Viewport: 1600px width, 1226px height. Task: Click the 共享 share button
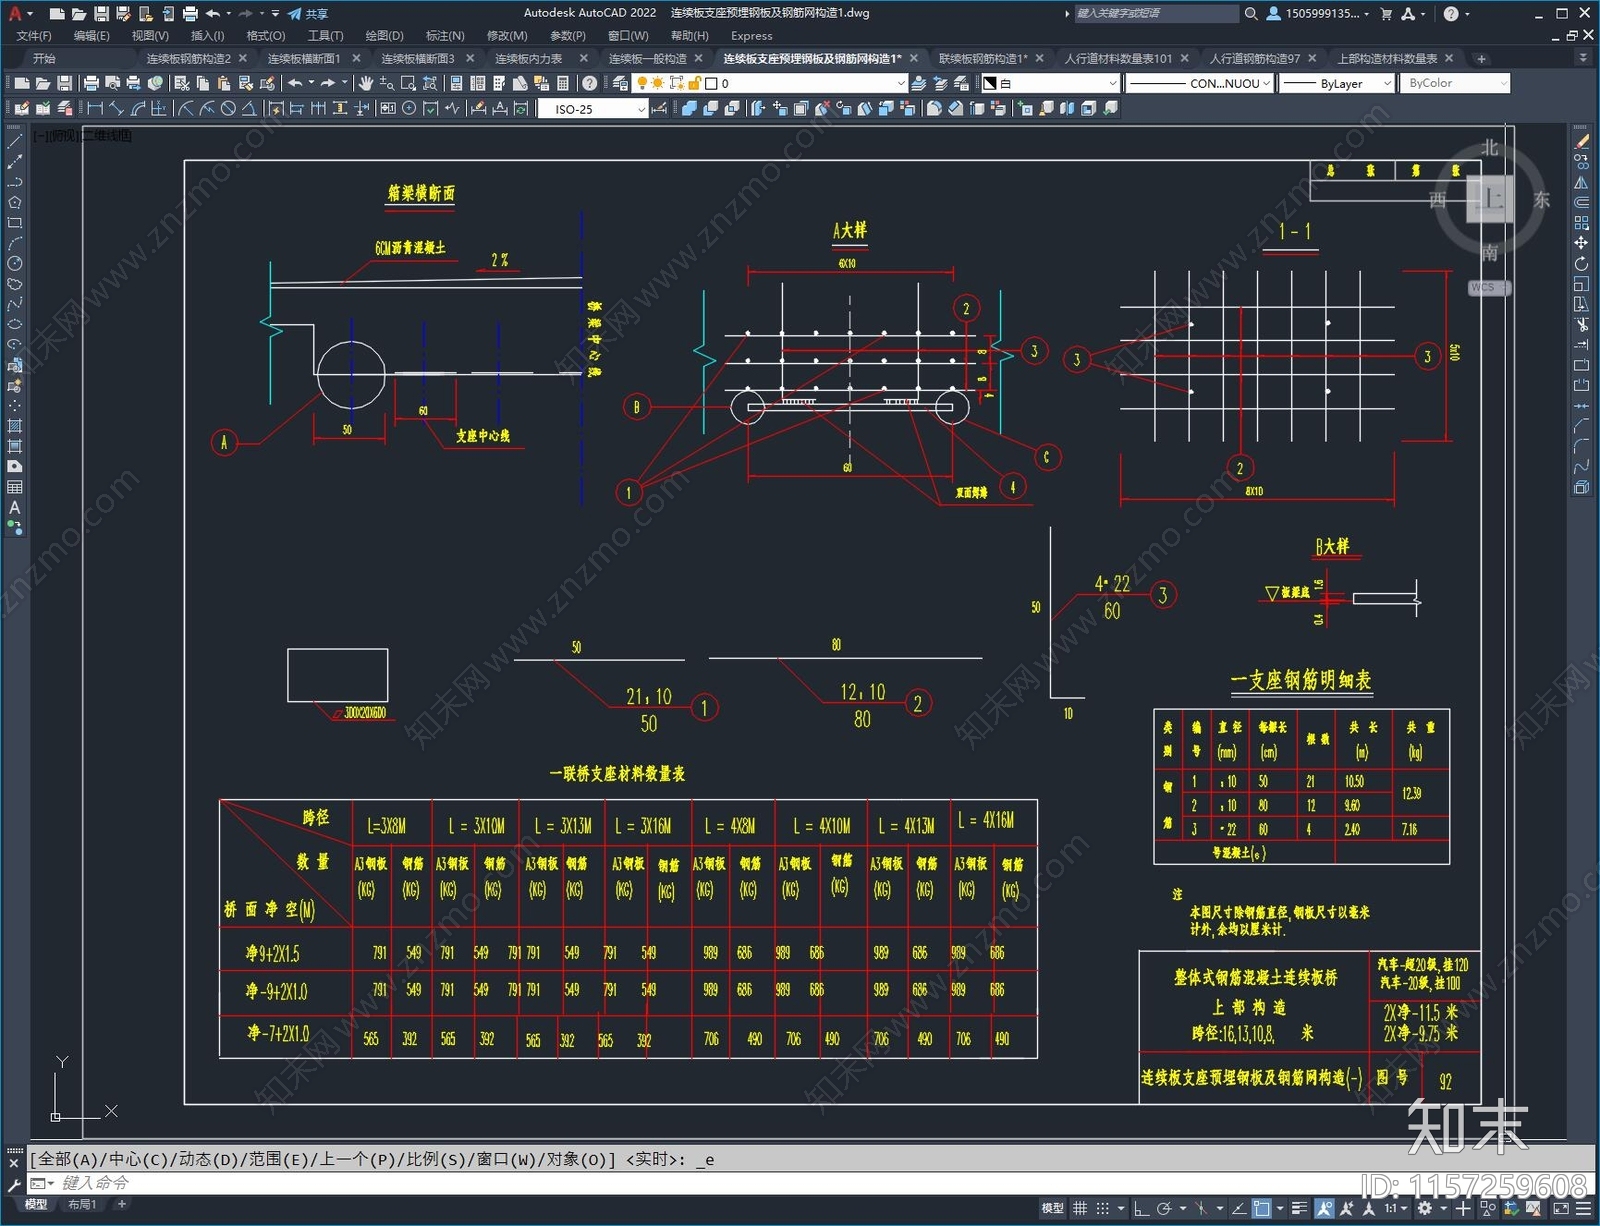tap(308, 13)
